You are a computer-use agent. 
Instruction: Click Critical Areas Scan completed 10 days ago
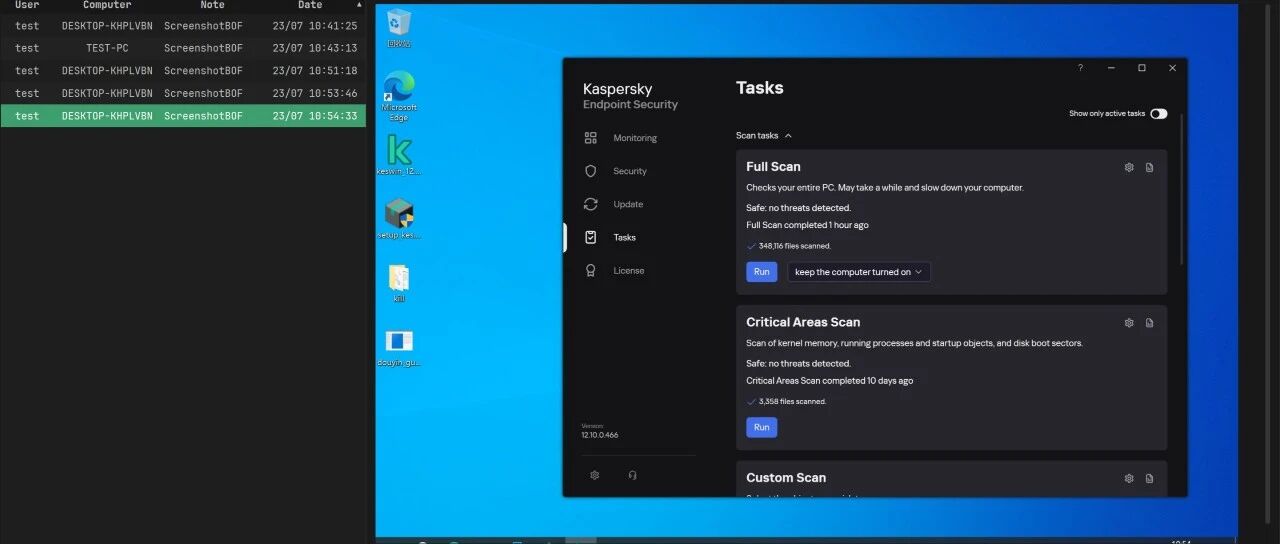(829, 381)
